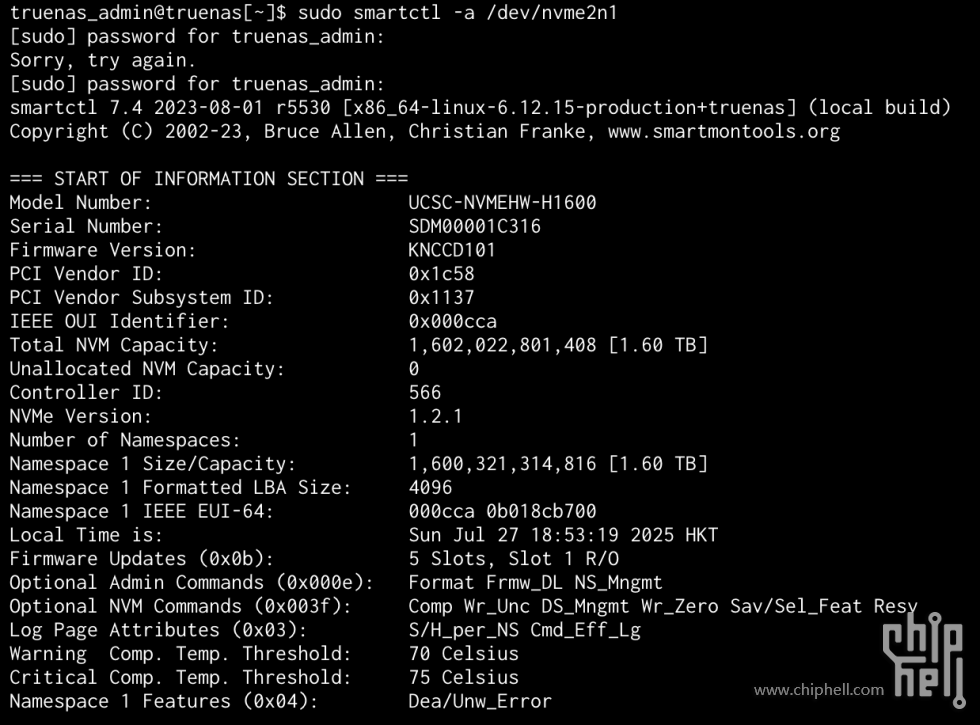Click the www.smartmontools.org URL text
This screenshot has width=980, height=725.
click(x=724, y=132)
